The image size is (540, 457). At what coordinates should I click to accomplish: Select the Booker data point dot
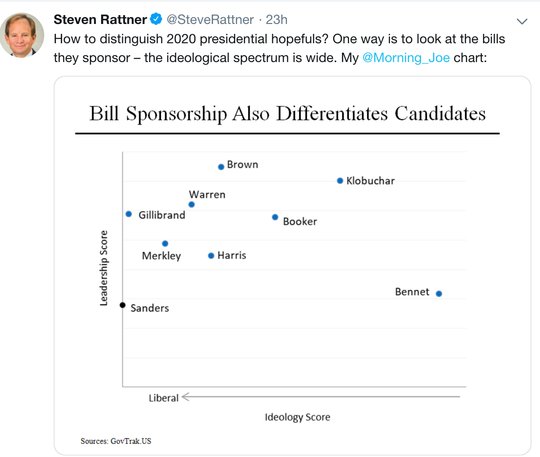coord(275,217)
